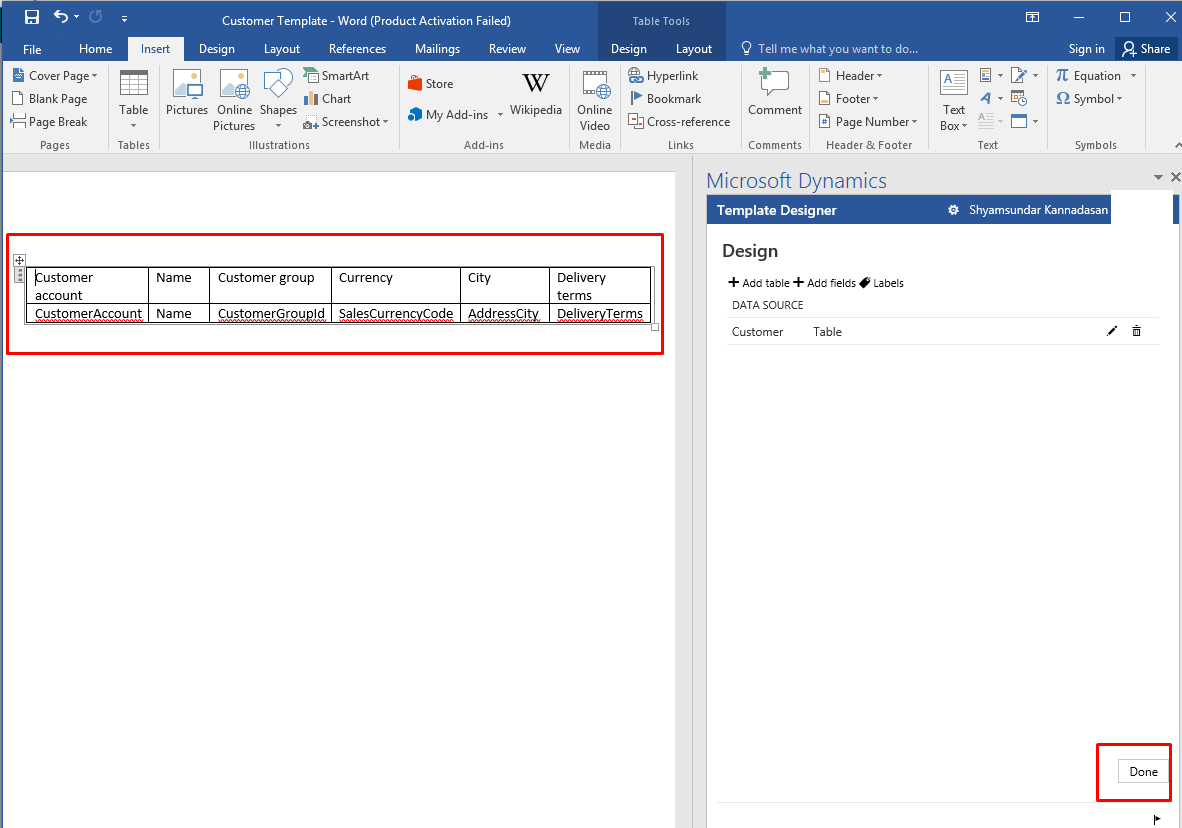Insert a Cross-reference
1182x828 pixels.
click(x=678, y=121)
